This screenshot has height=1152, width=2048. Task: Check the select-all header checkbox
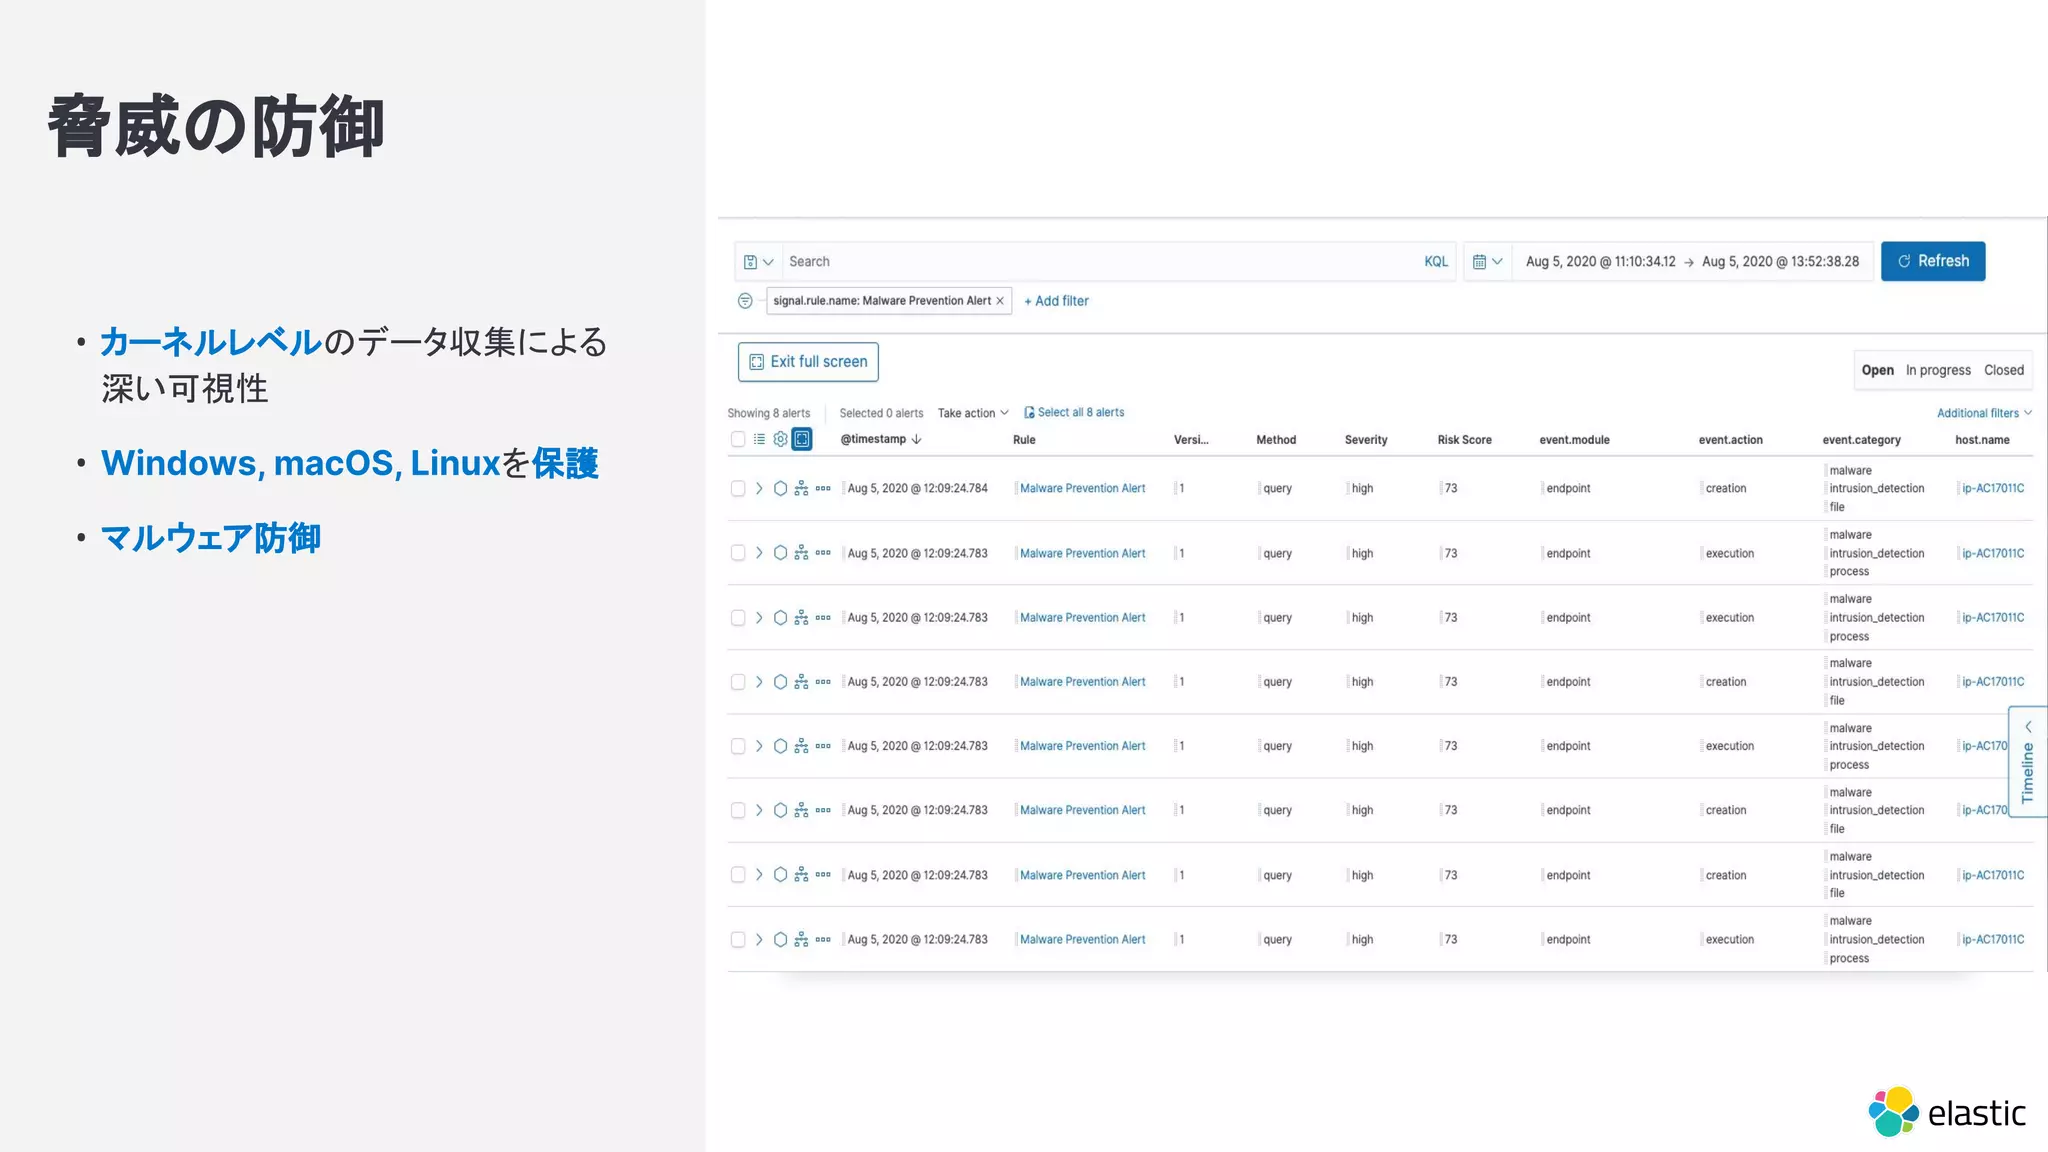[738, 439]
